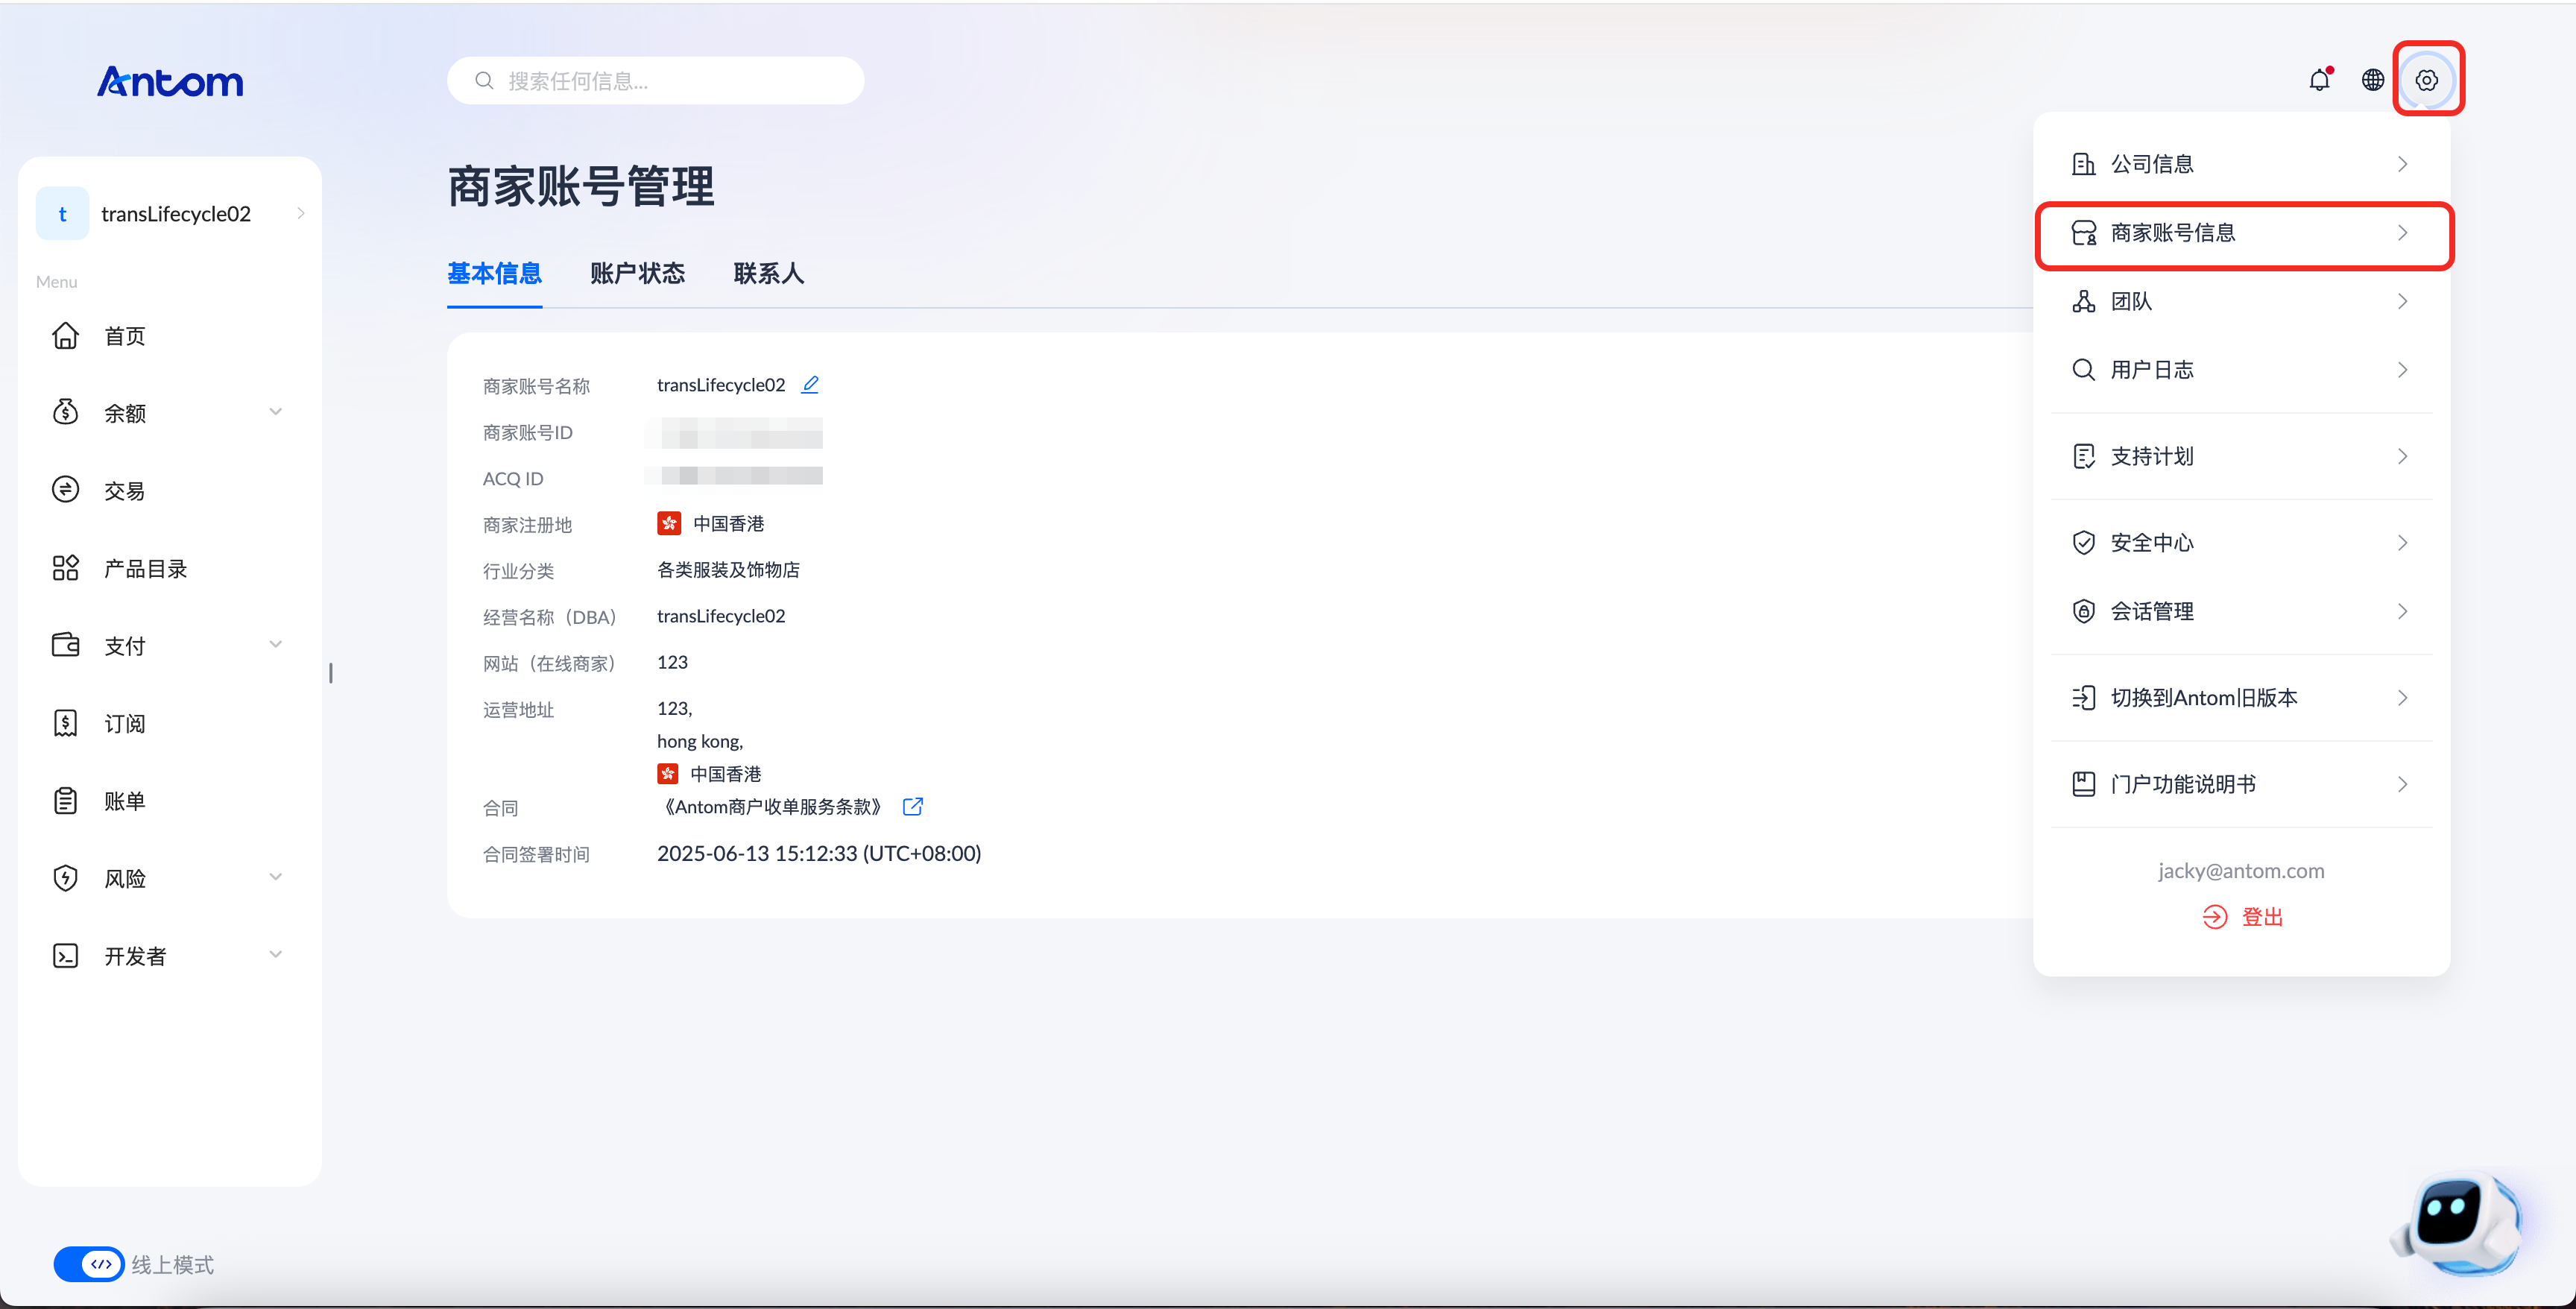Open 商家账号信息 in the settings menu

(x=2243, y=234)
